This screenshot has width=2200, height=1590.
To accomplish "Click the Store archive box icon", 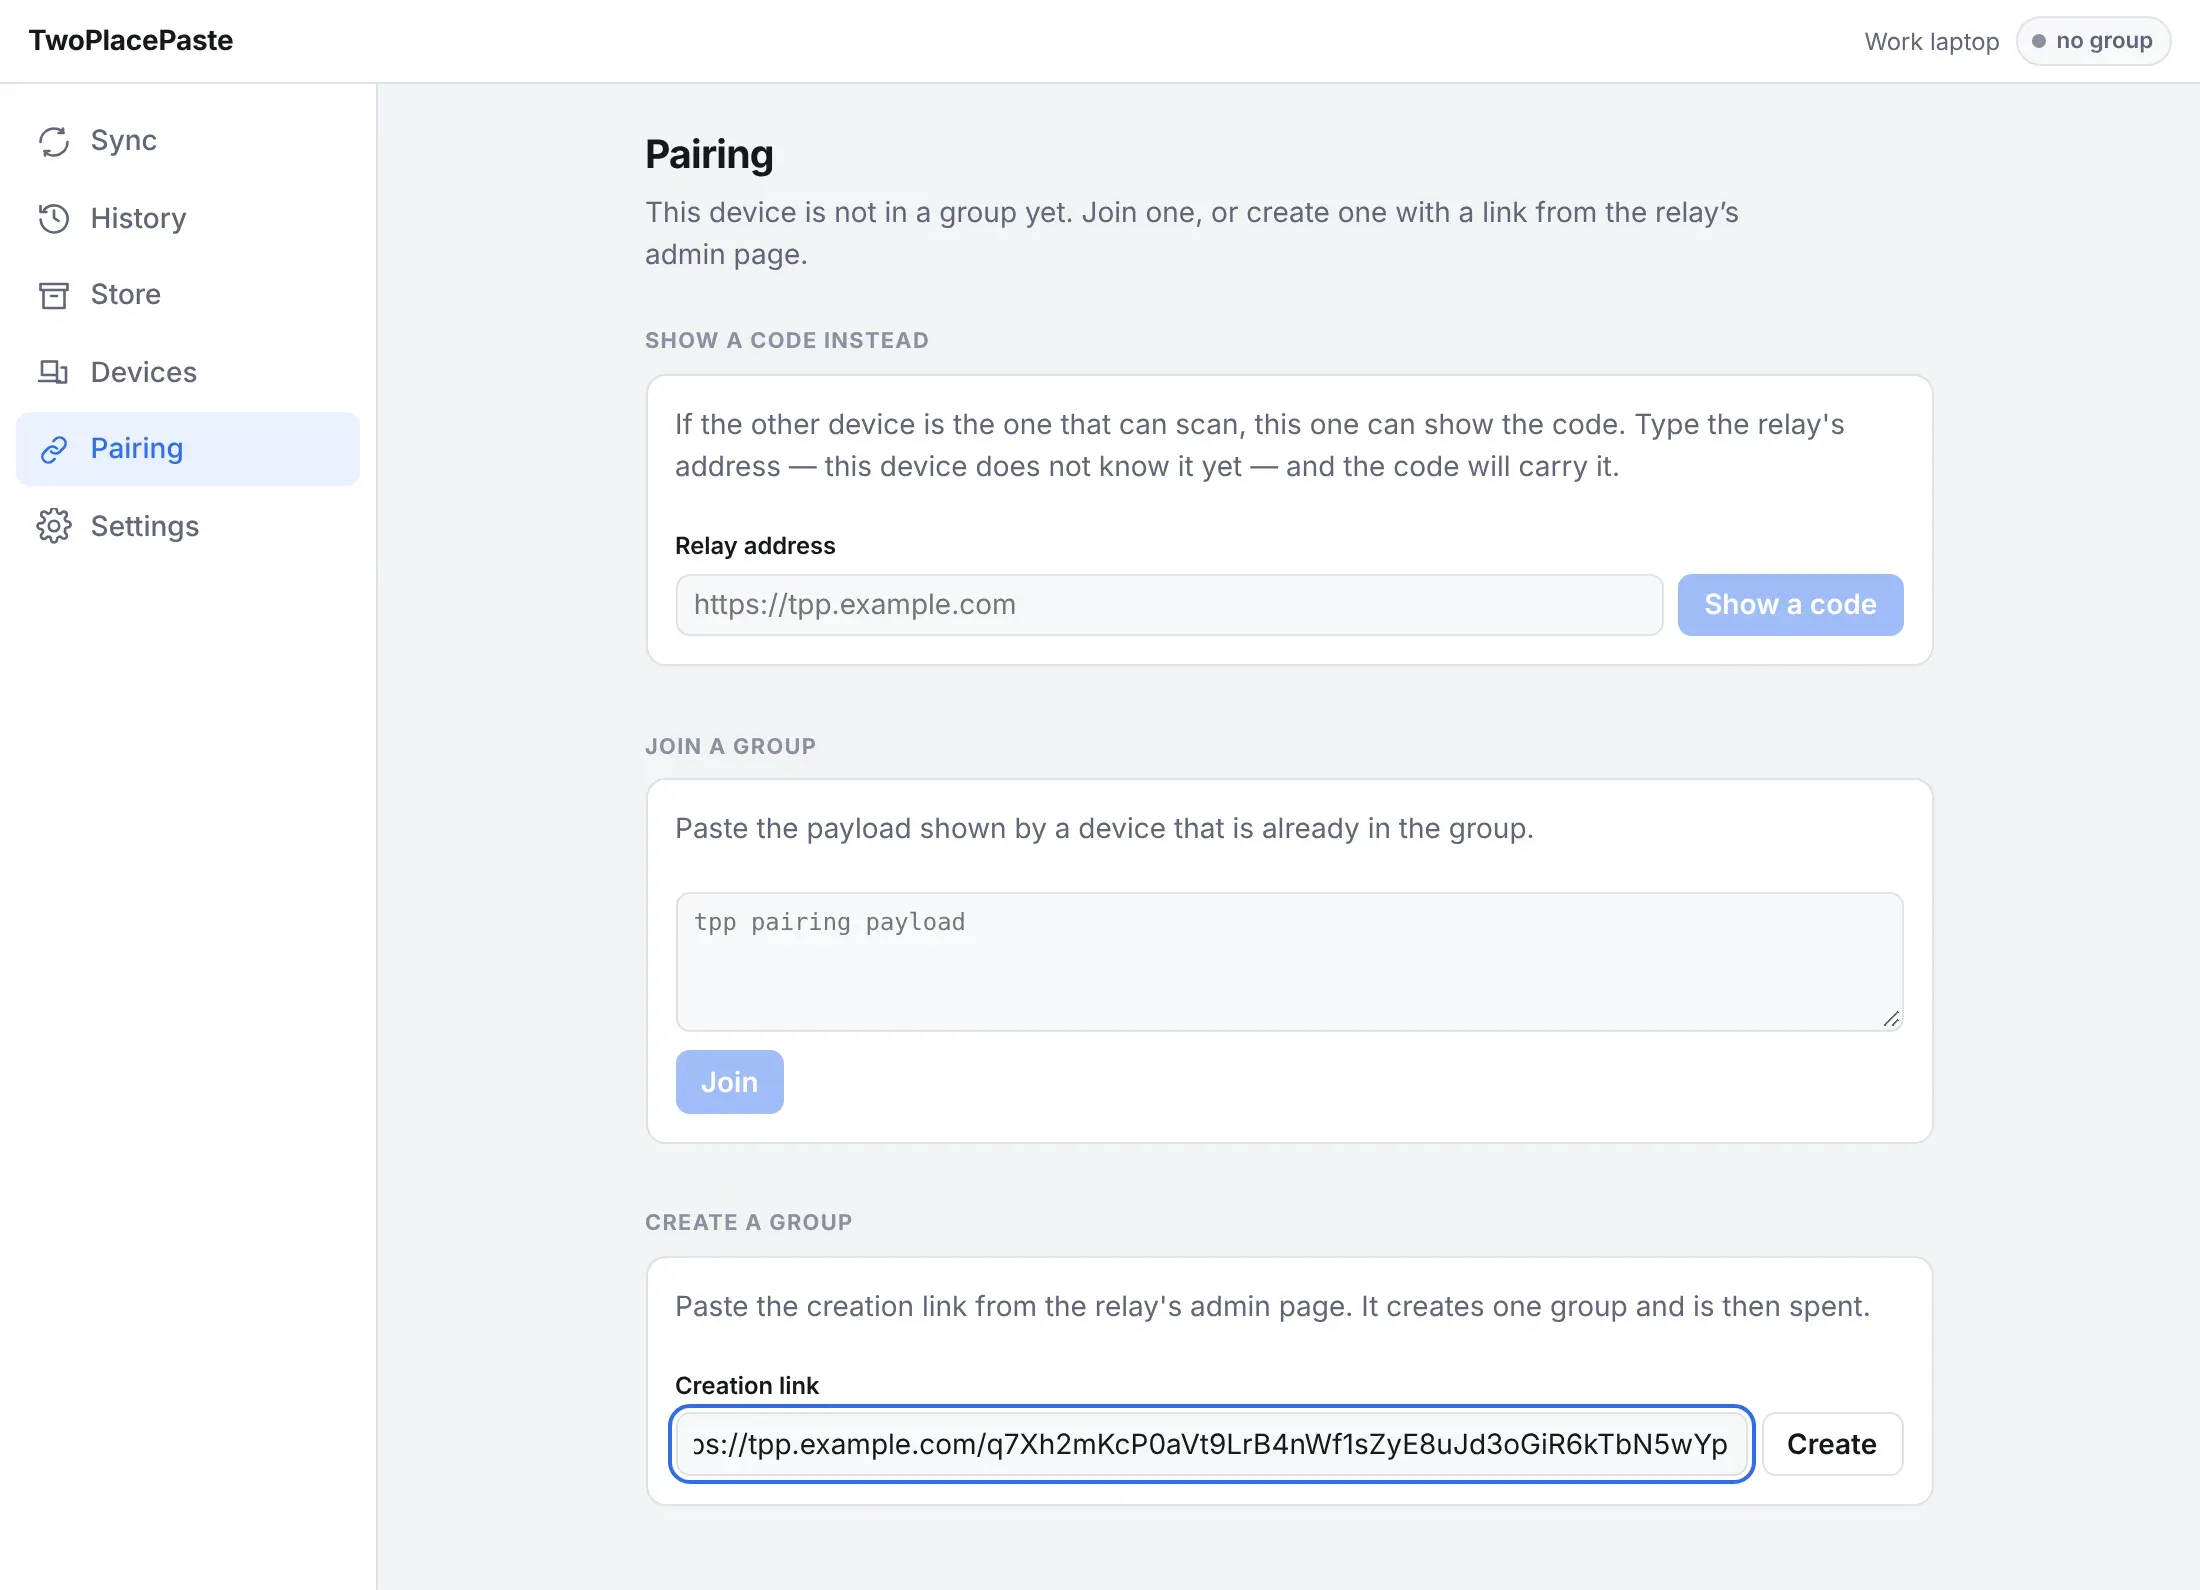I will click(54, 295).
